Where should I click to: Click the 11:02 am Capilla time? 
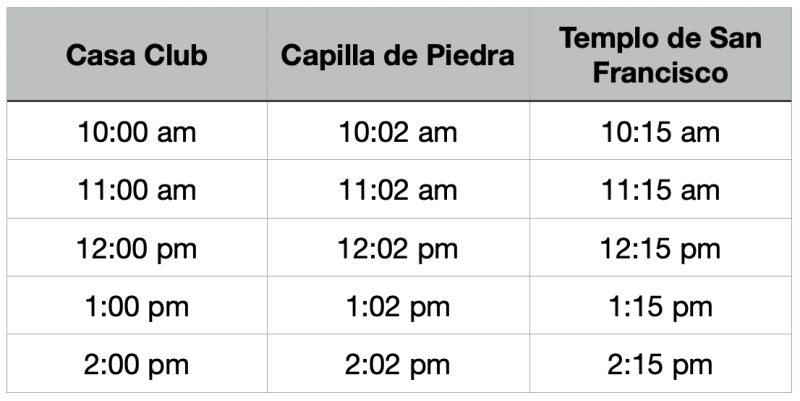397,190
